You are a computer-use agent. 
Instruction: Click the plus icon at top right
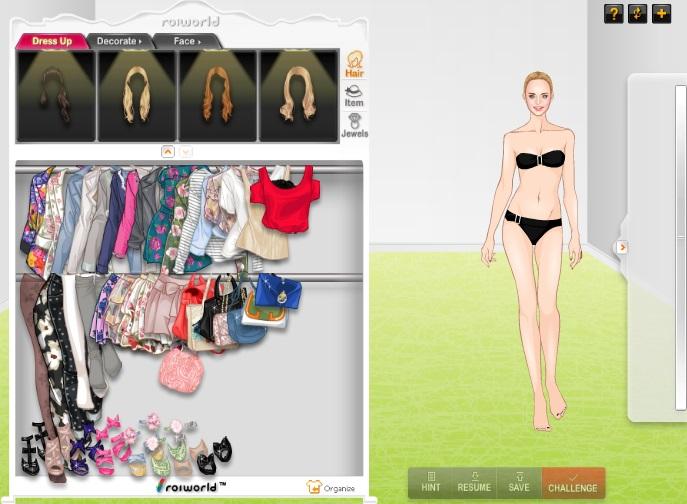click(661, 13)
